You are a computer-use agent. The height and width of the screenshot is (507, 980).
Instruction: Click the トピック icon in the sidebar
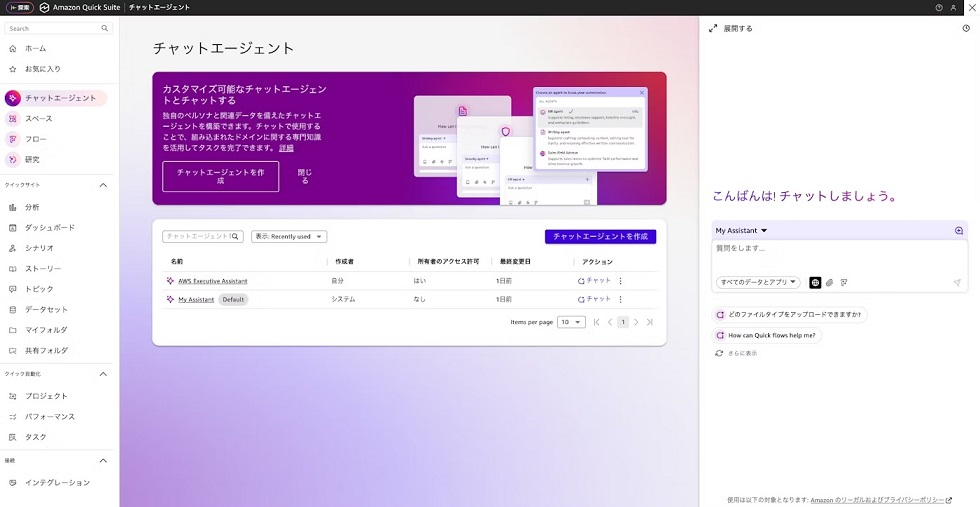[x=12, y=289]
